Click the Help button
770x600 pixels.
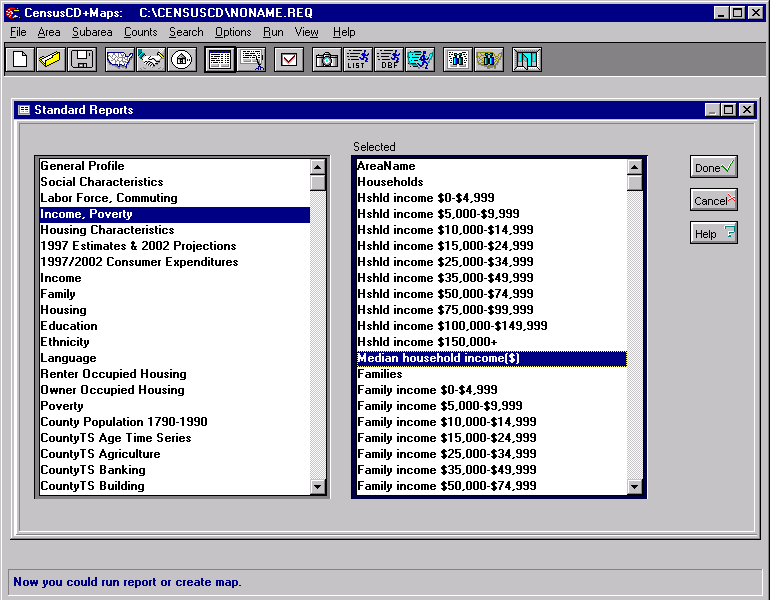(x=713, y=233)
